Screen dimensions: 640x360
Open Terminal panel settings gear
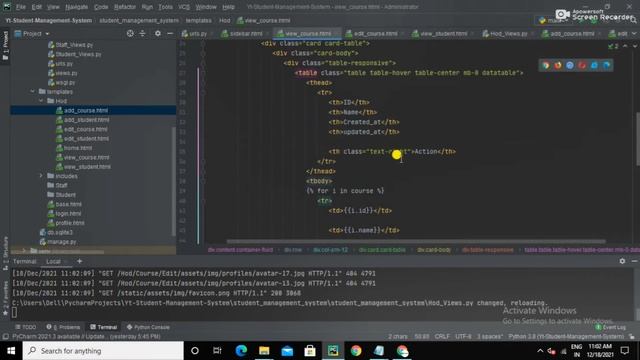click(622, 261)
